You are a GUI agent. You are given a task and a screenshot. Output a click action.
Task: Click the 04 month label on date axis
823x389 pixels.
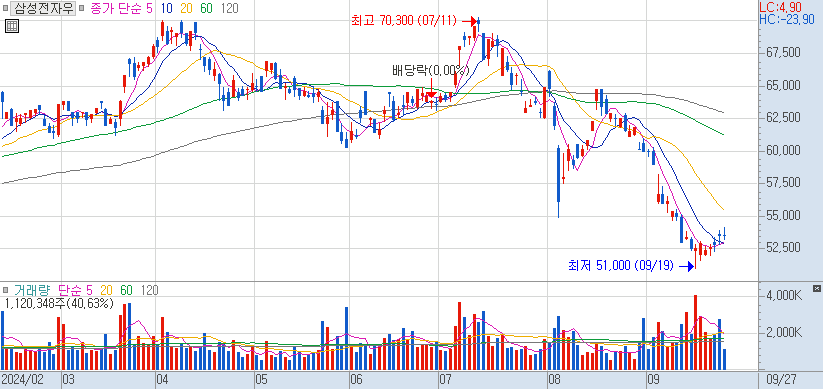(162, 380)
